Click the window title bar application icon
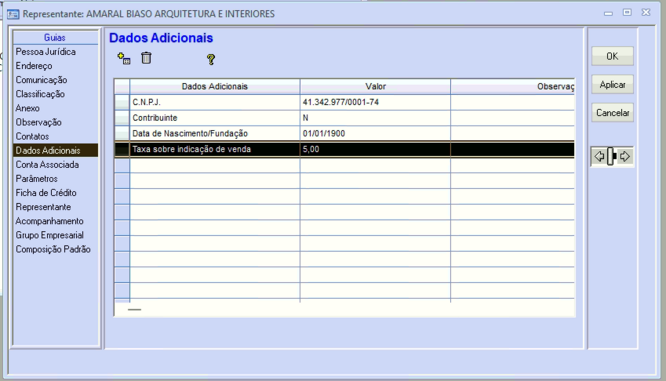 pyautogui.click(x=13, y=14)
